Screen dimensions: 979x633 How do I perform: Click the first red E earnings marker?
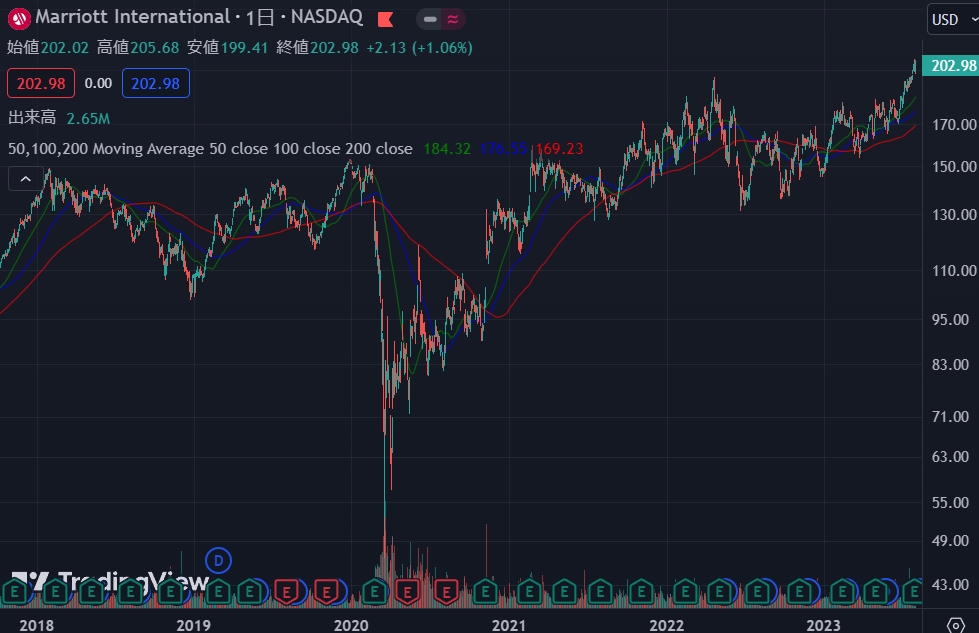(x=287, y=591)
